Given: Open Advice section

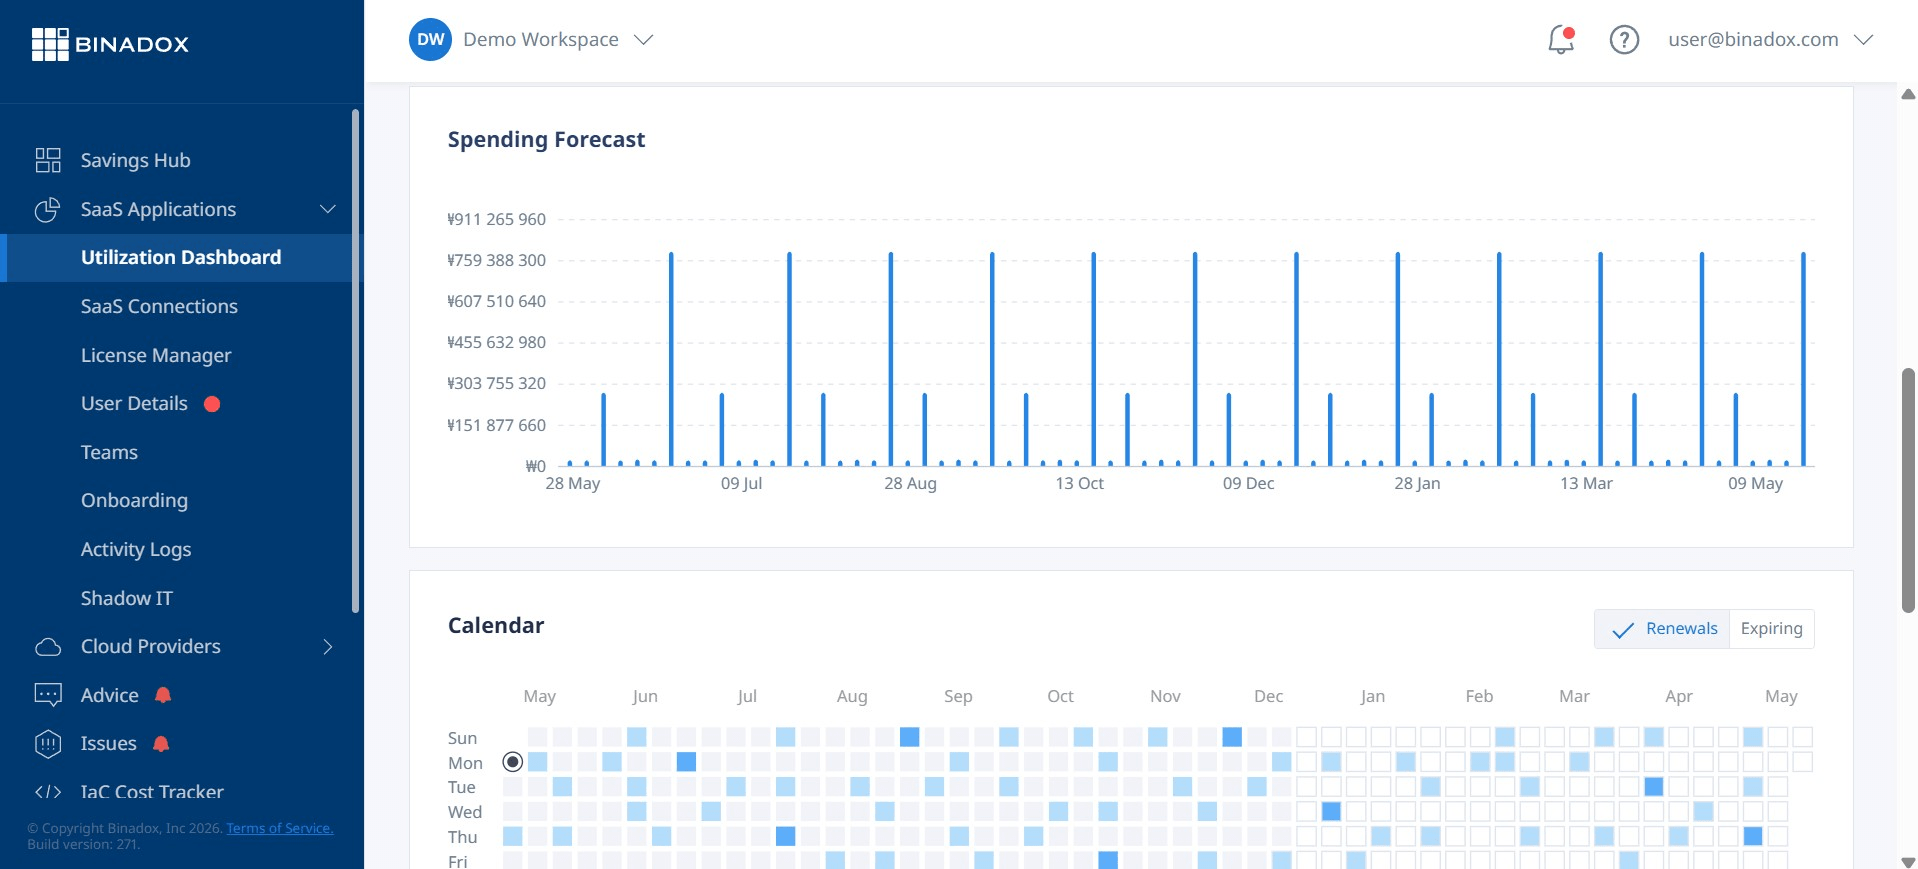Looking at the screenshot, I should tap(109, 695).
